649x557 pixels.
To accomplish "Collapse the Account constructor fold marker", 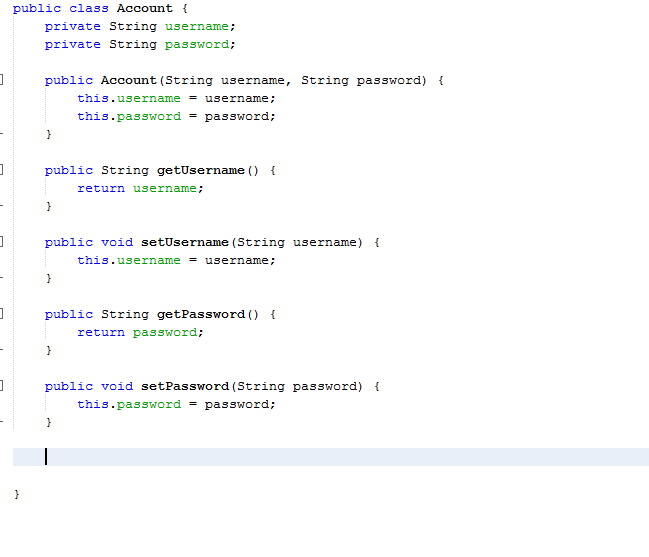I will (1, 79).
